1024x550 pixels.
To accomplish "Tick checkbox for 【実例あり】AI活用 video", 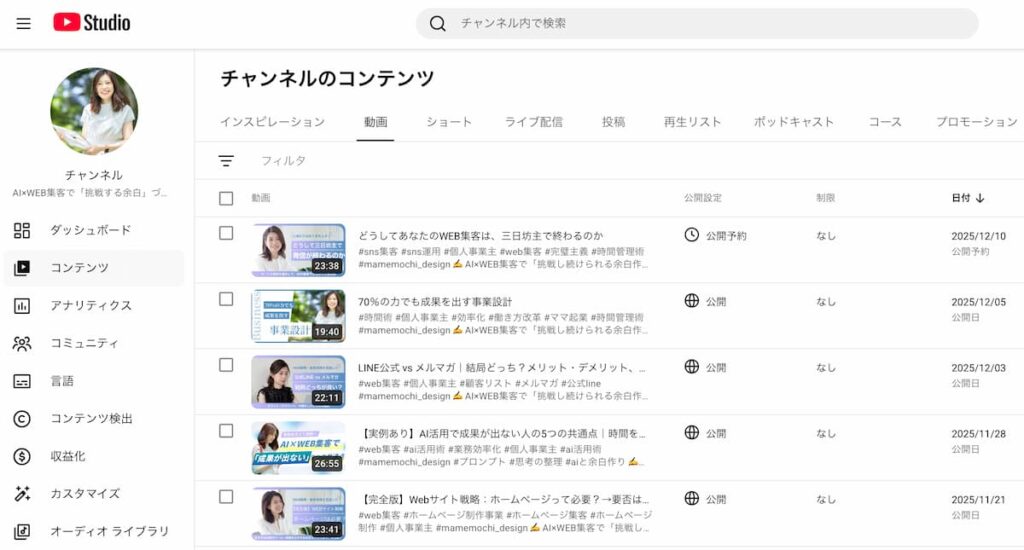I will pos(226,431).
